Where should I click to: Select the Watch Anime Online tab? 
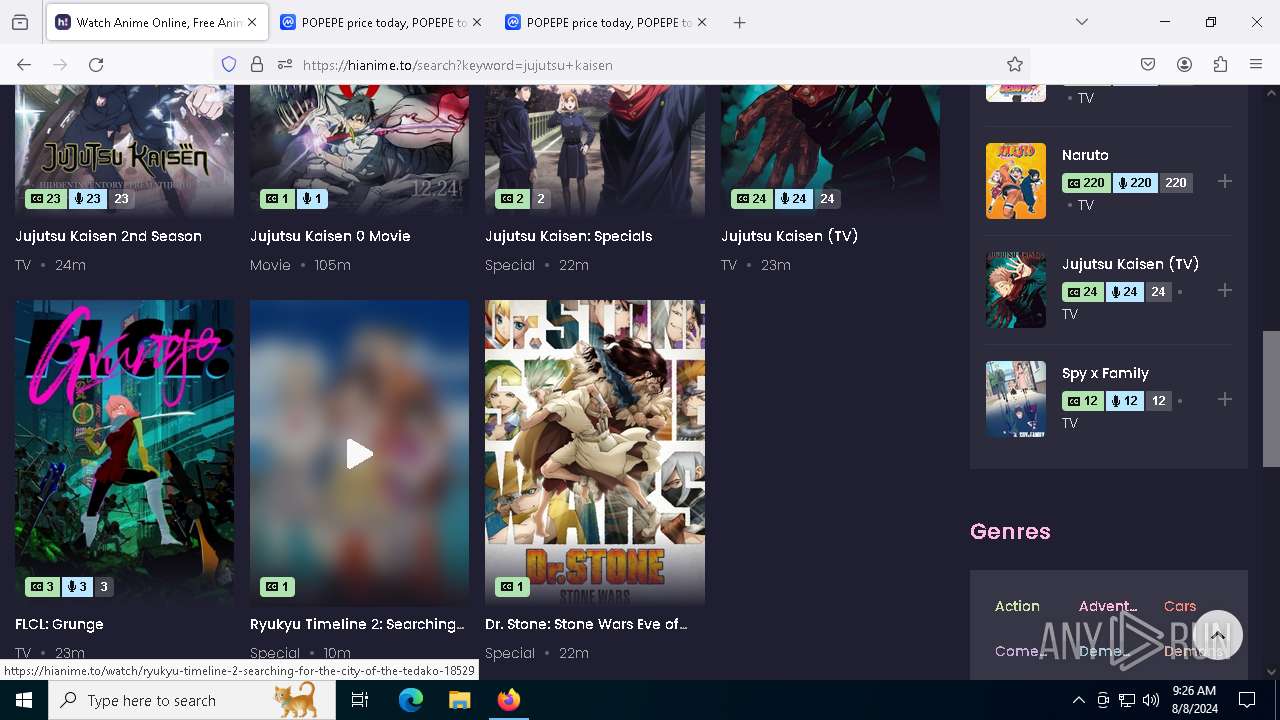[x=156, y=22]
